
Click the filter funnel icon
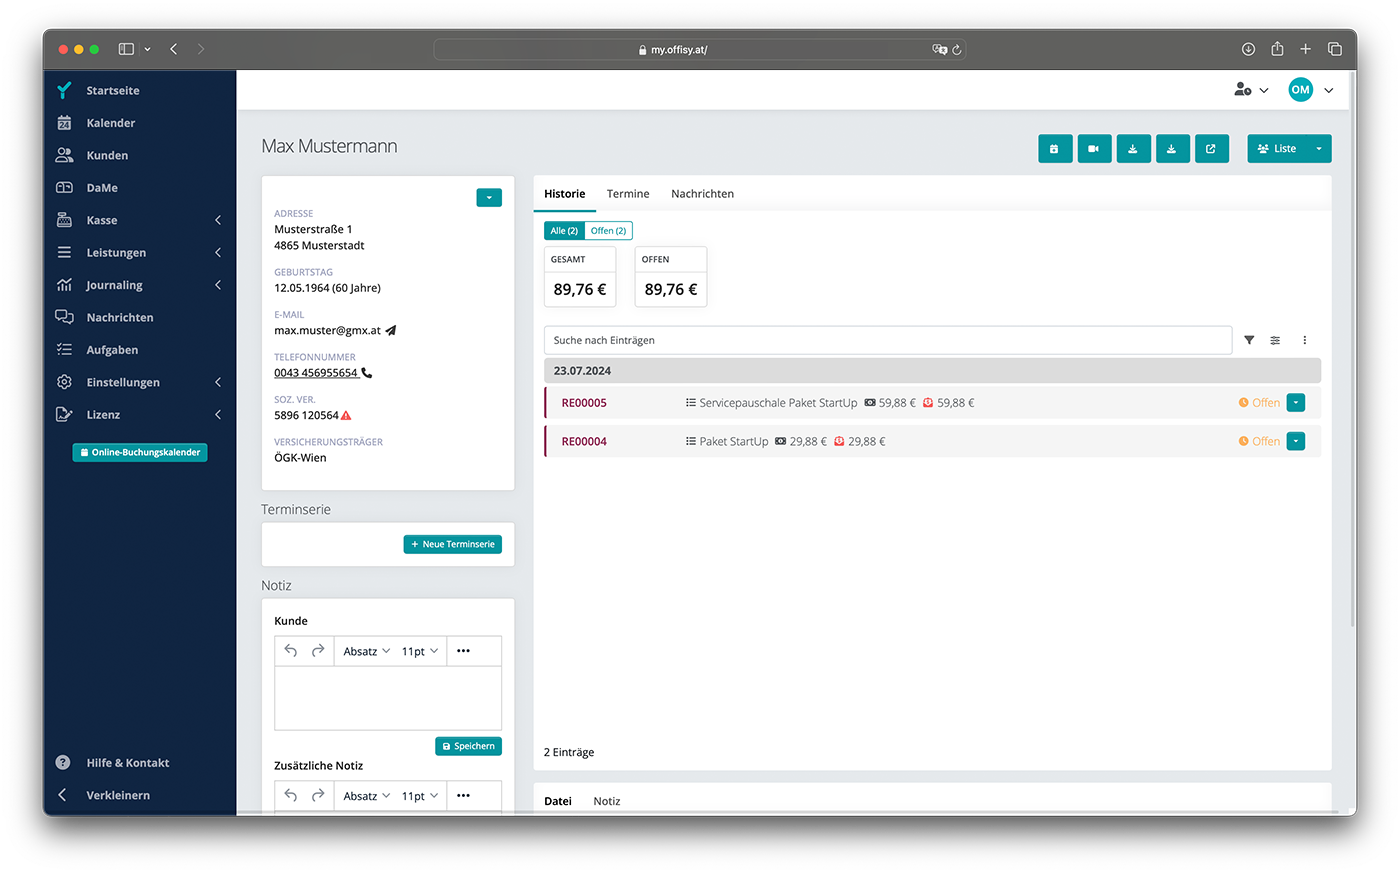1249,341
